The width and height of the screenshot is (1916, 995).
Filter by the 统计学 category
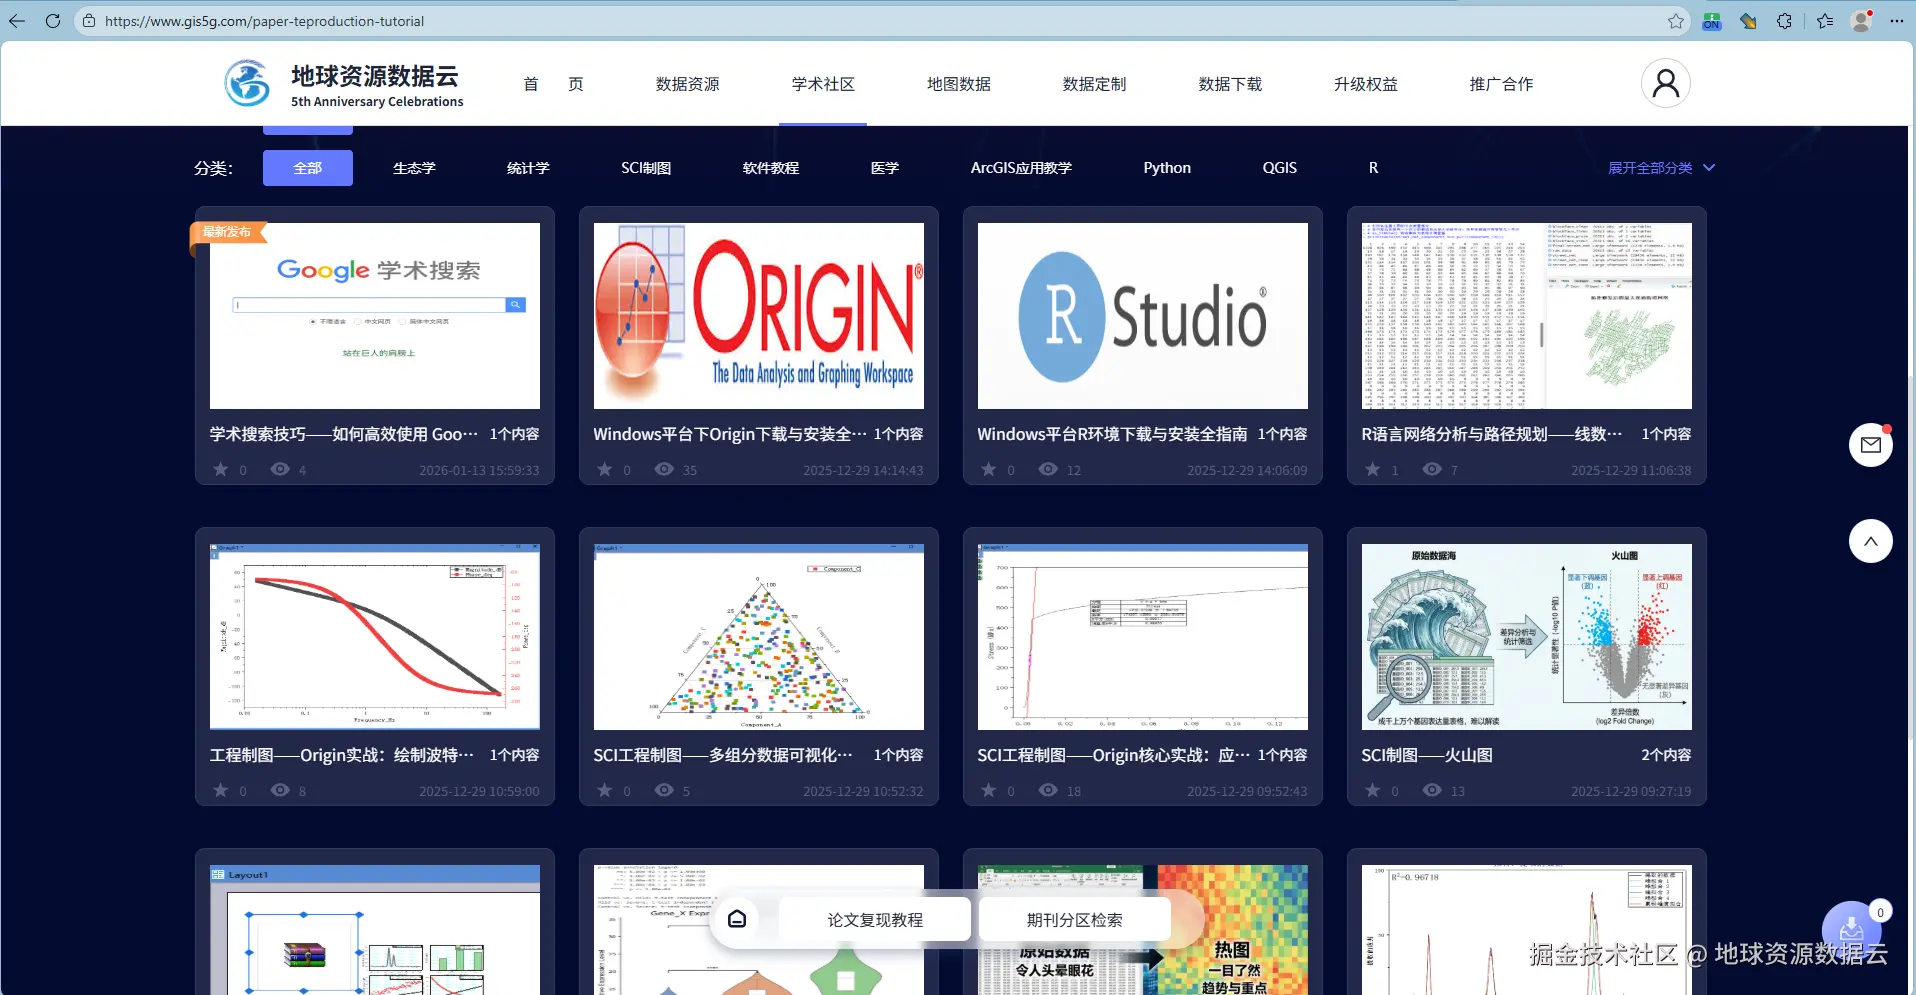(528, 168)
